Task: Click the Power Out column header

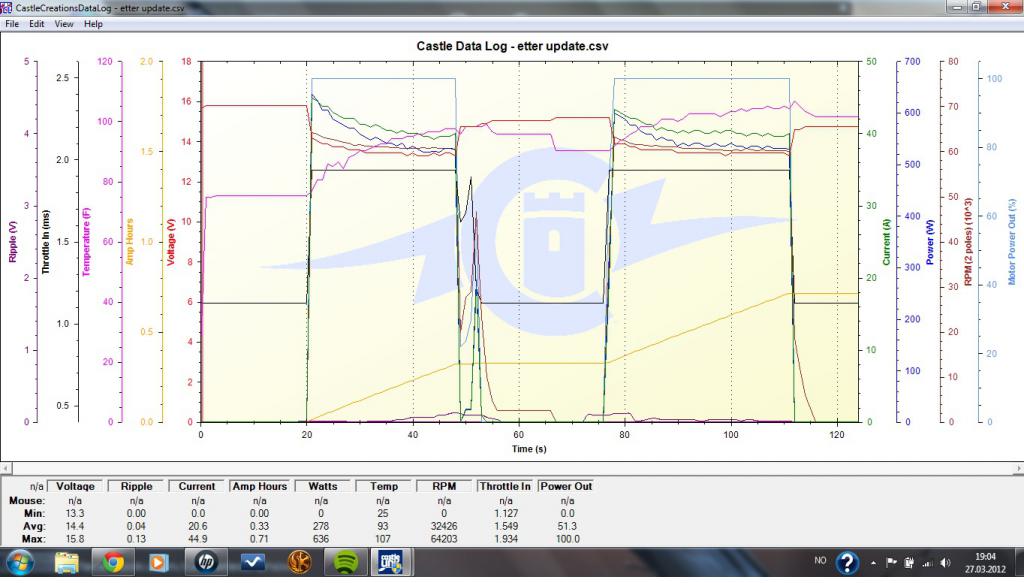Action: tap(567, 486)
